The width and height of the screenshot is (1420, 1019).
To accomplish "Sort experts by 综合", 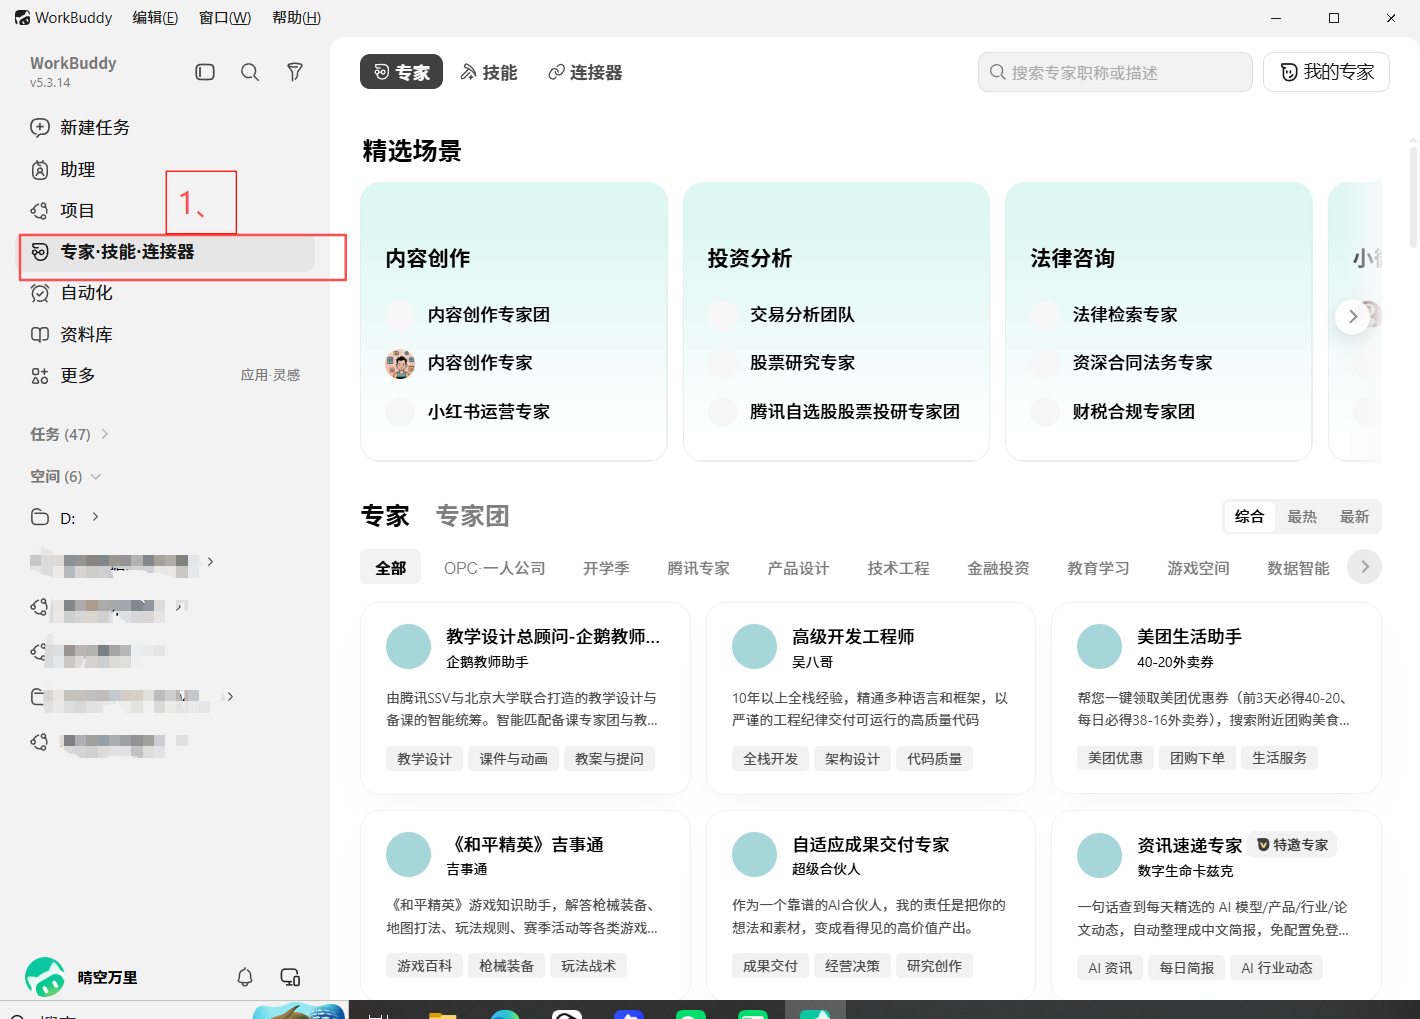I will 1249,516.
